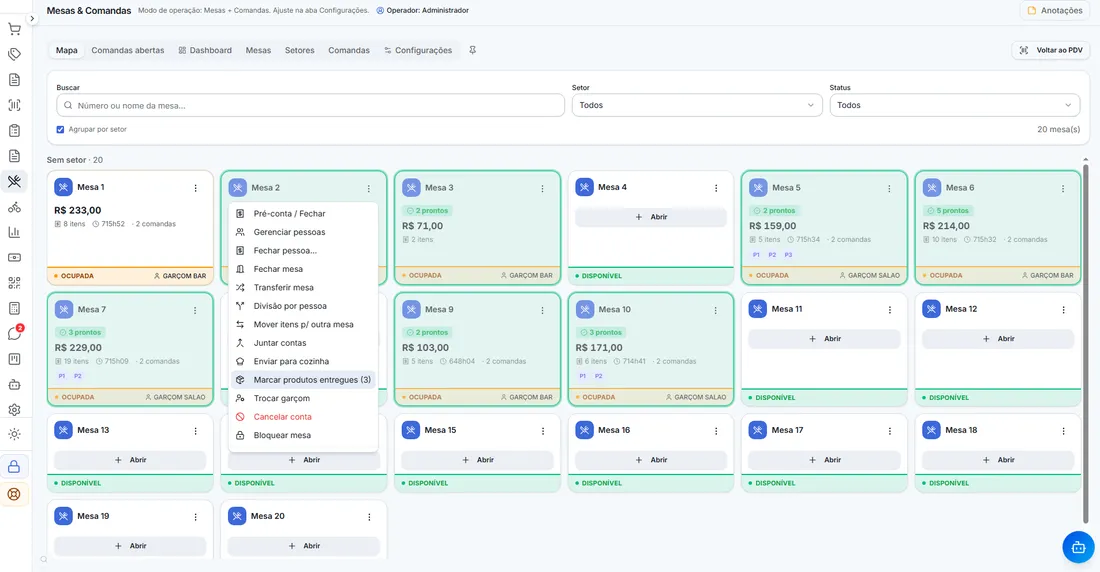Switch to the Setores tab
Image resolution: width=1100 pixels, height=572 pixels.
click(x=300, y=51)
